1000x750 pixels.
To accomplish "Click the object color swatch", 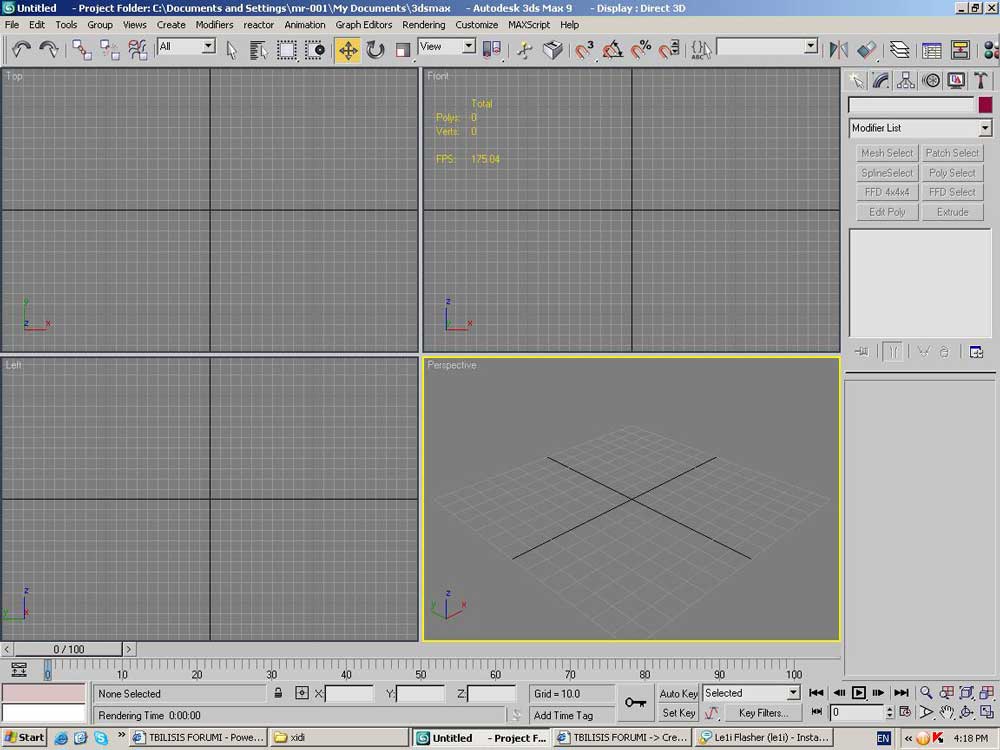I will [x=985, y=105].
